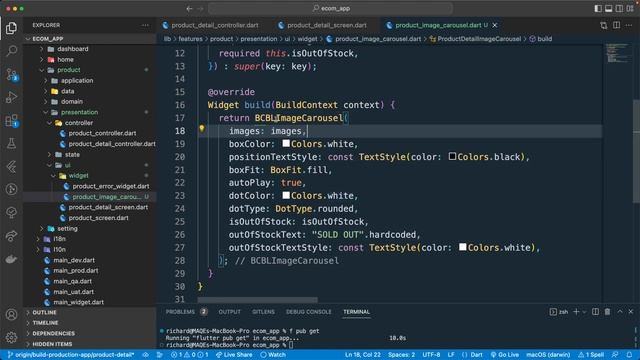The height and width of the screenshot is (360, 640).
Task: Click the Colors.black swatch on line 20
Action: point(452,156)
